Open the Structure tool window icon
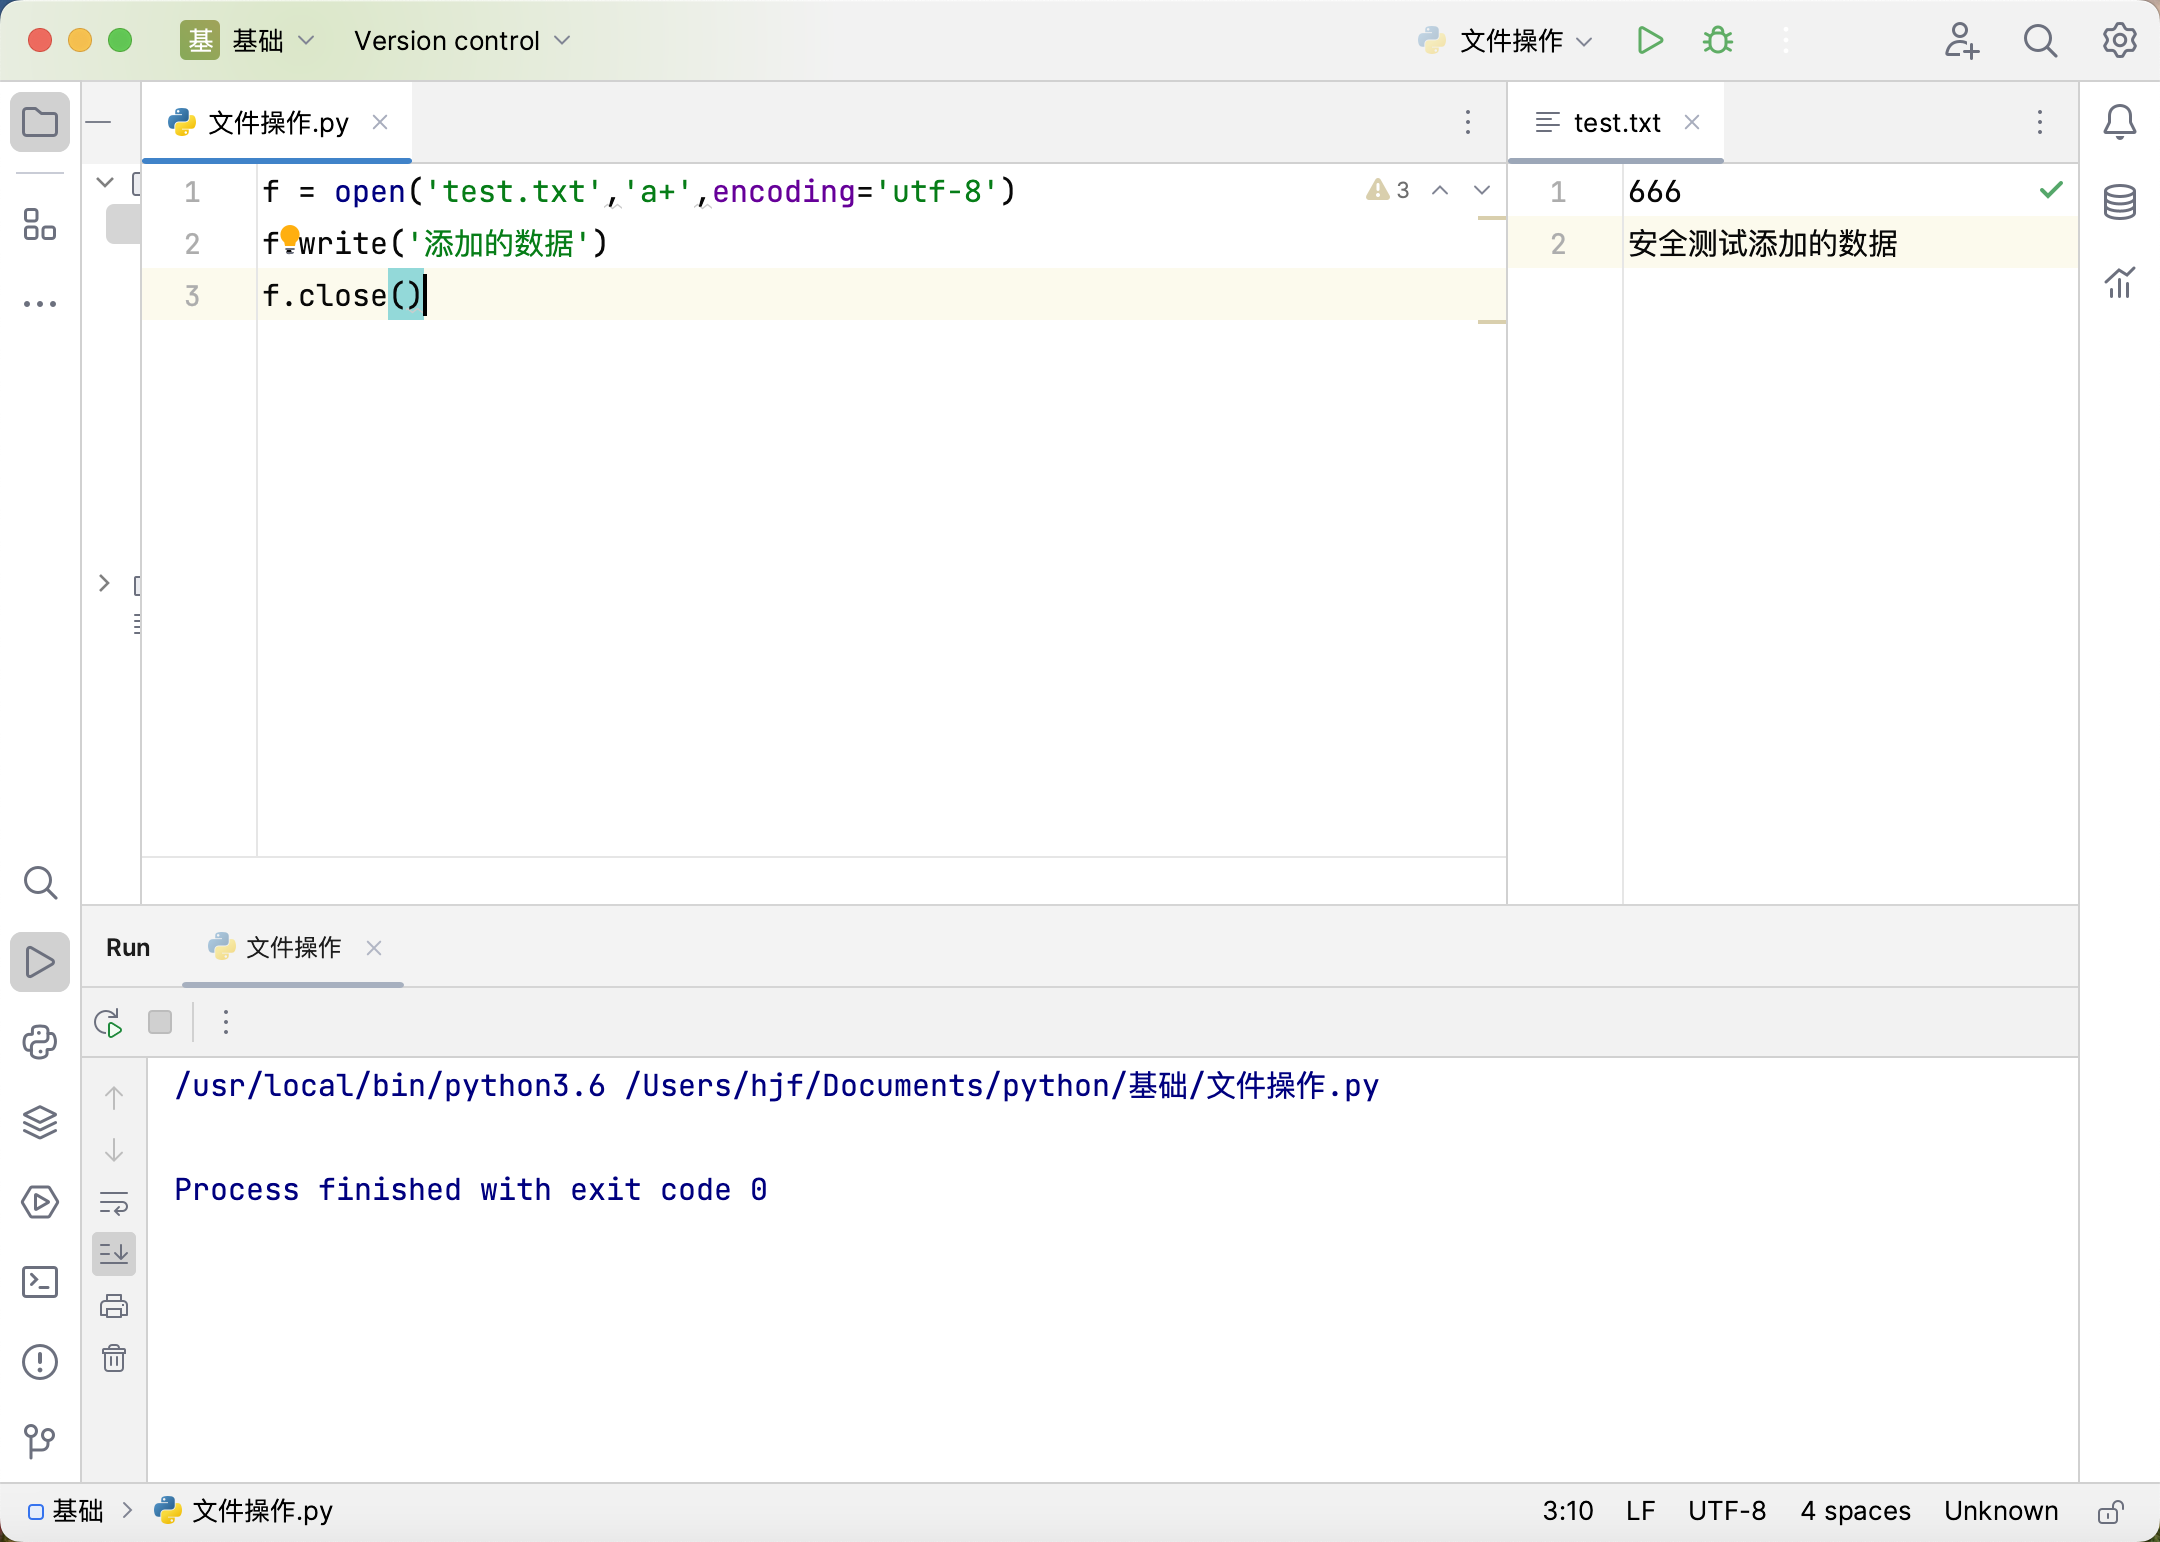Viewport: 2160px width, 1542px height. click(40, 224)
